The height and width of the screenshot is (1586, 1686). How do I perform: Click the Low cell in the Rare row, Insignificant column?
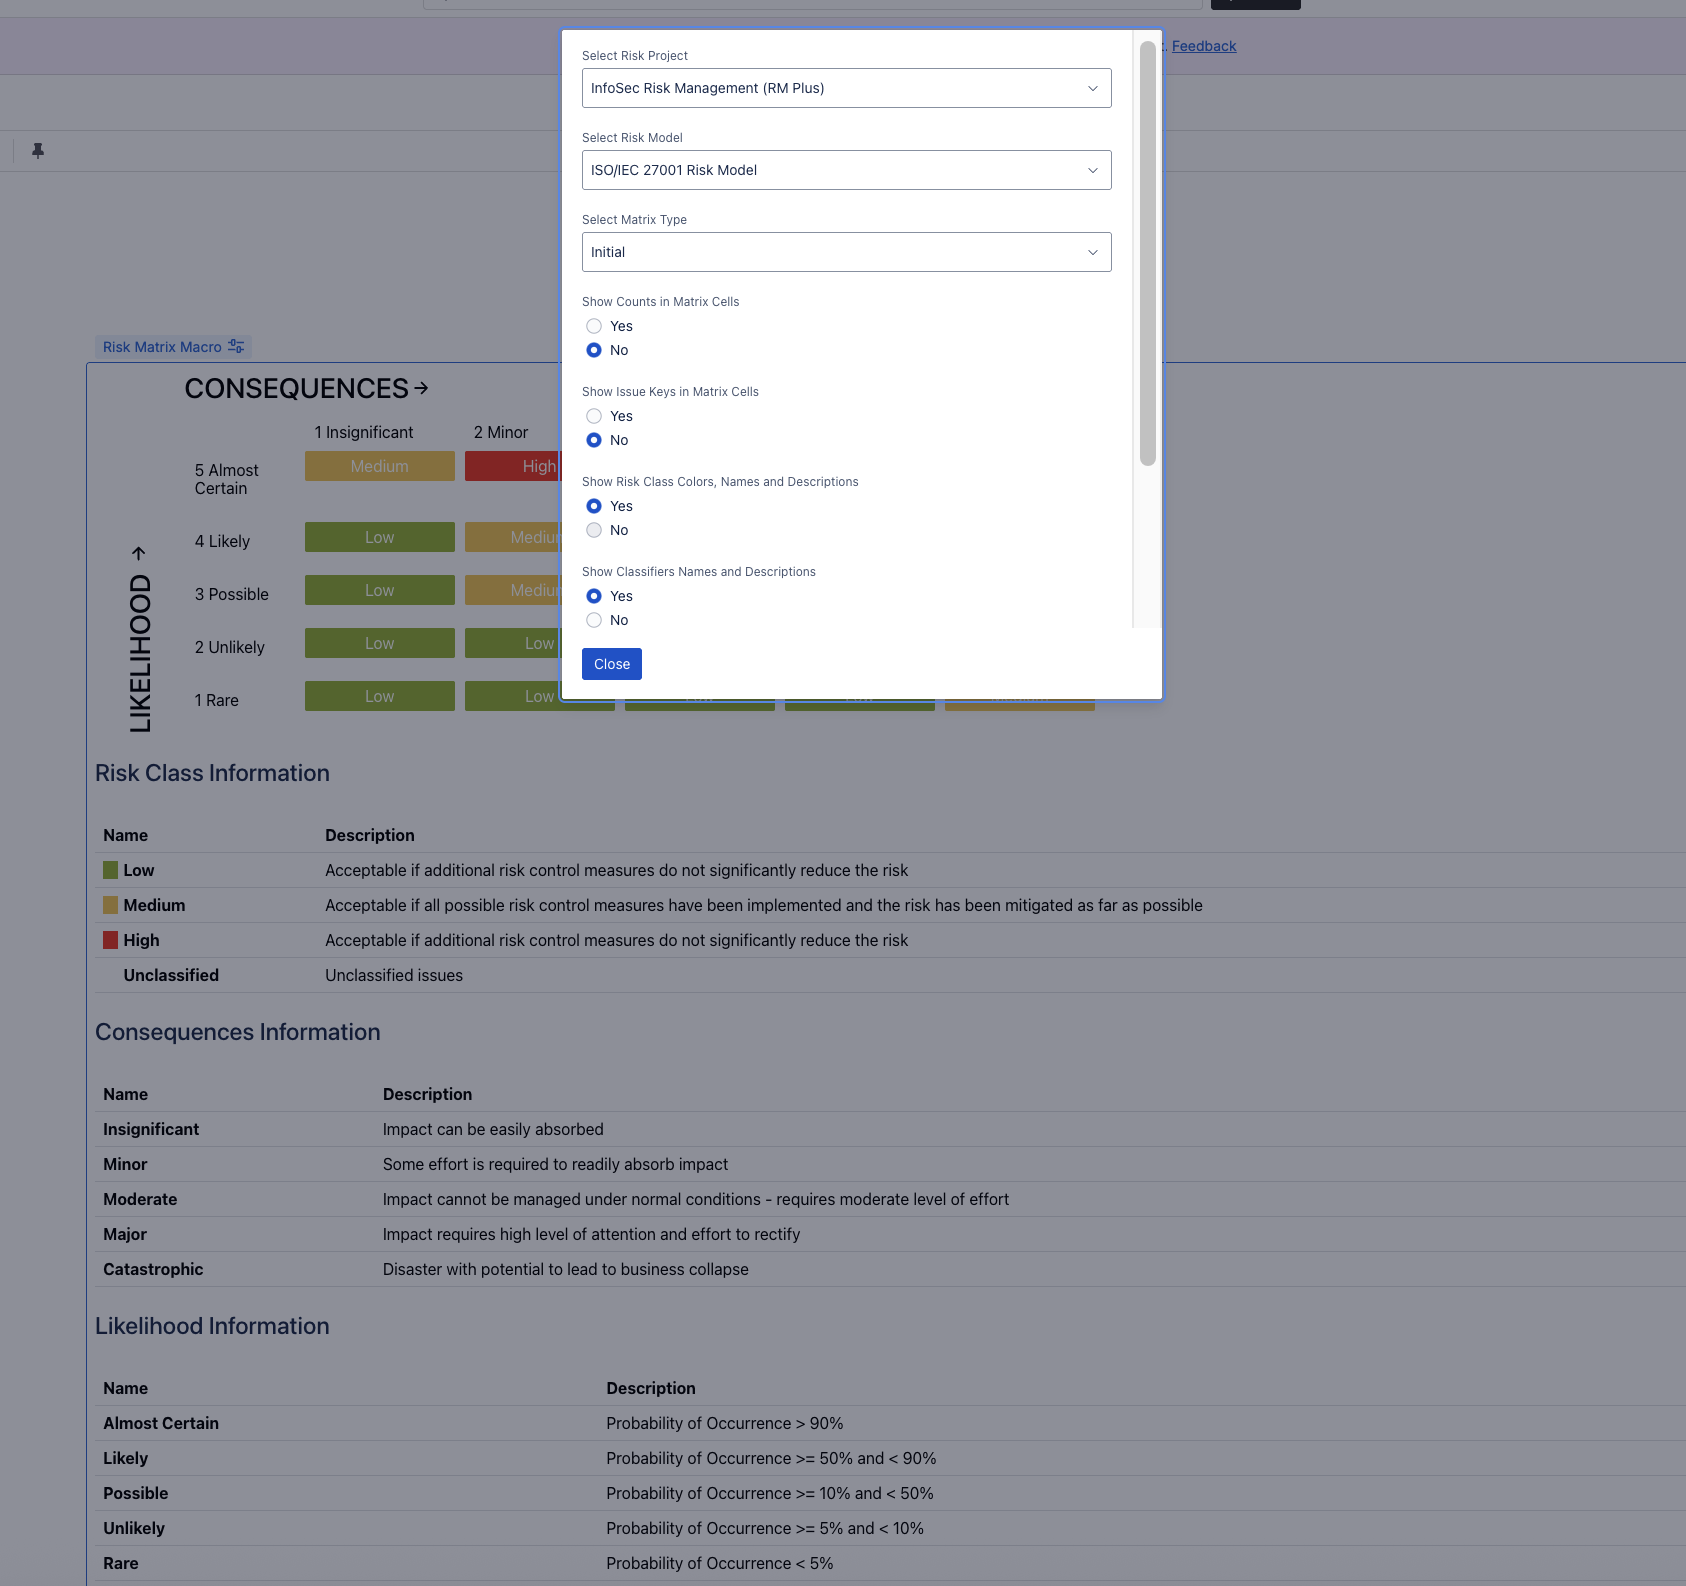(380, 696)
